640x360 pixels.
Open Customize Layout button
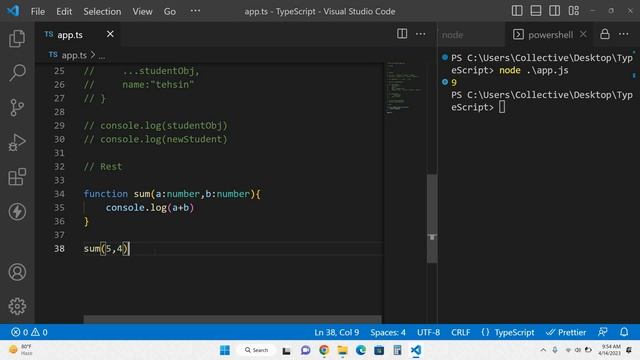click(573, 11)
